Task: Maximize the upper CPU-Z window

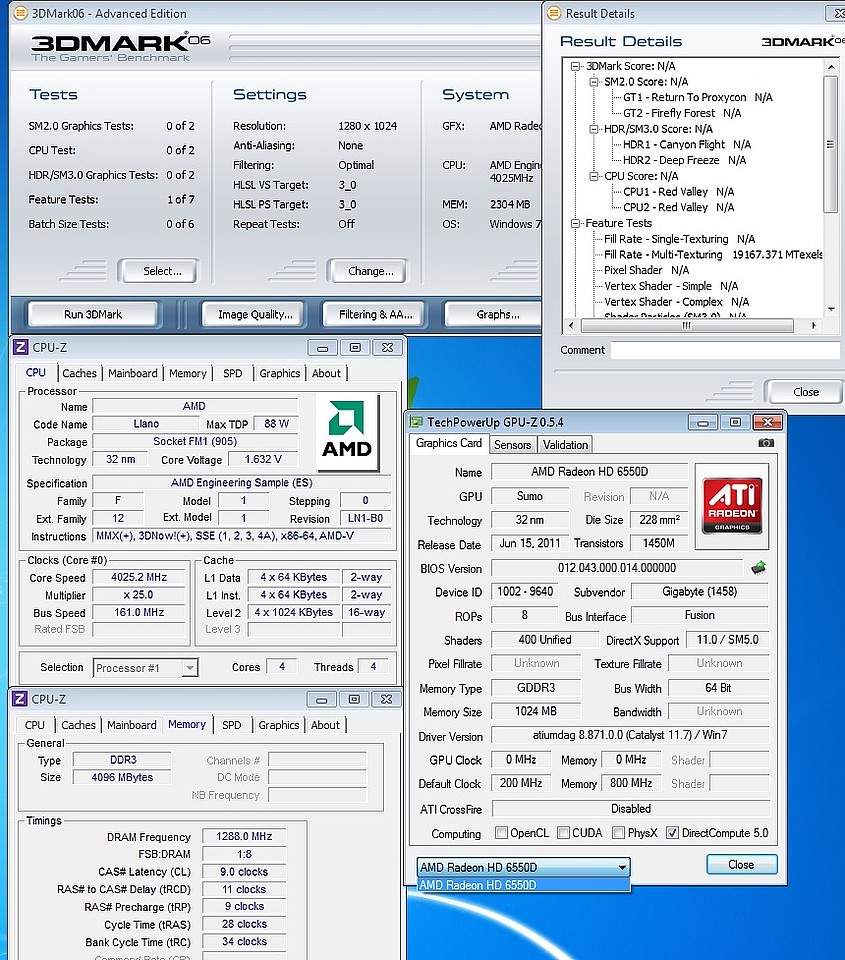Action: pos(355,348)
